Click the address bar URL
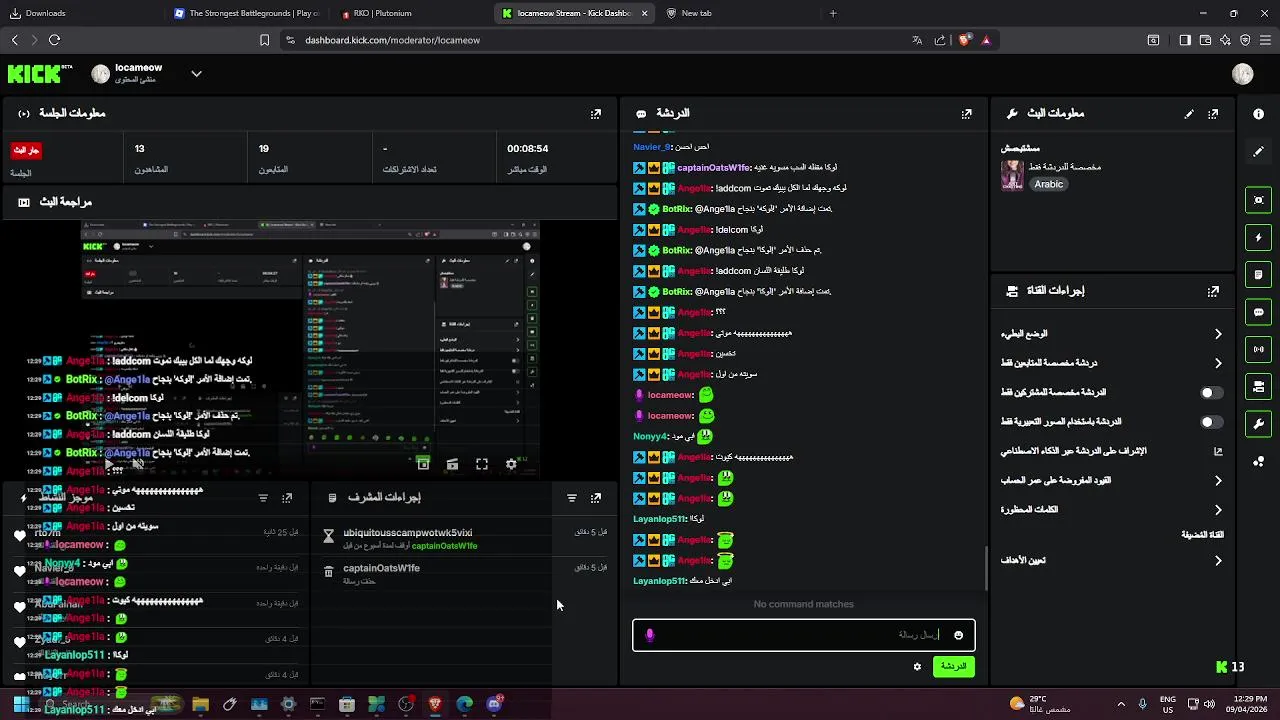The width and height of the screenshot is (1280, 720). point(392,40)
